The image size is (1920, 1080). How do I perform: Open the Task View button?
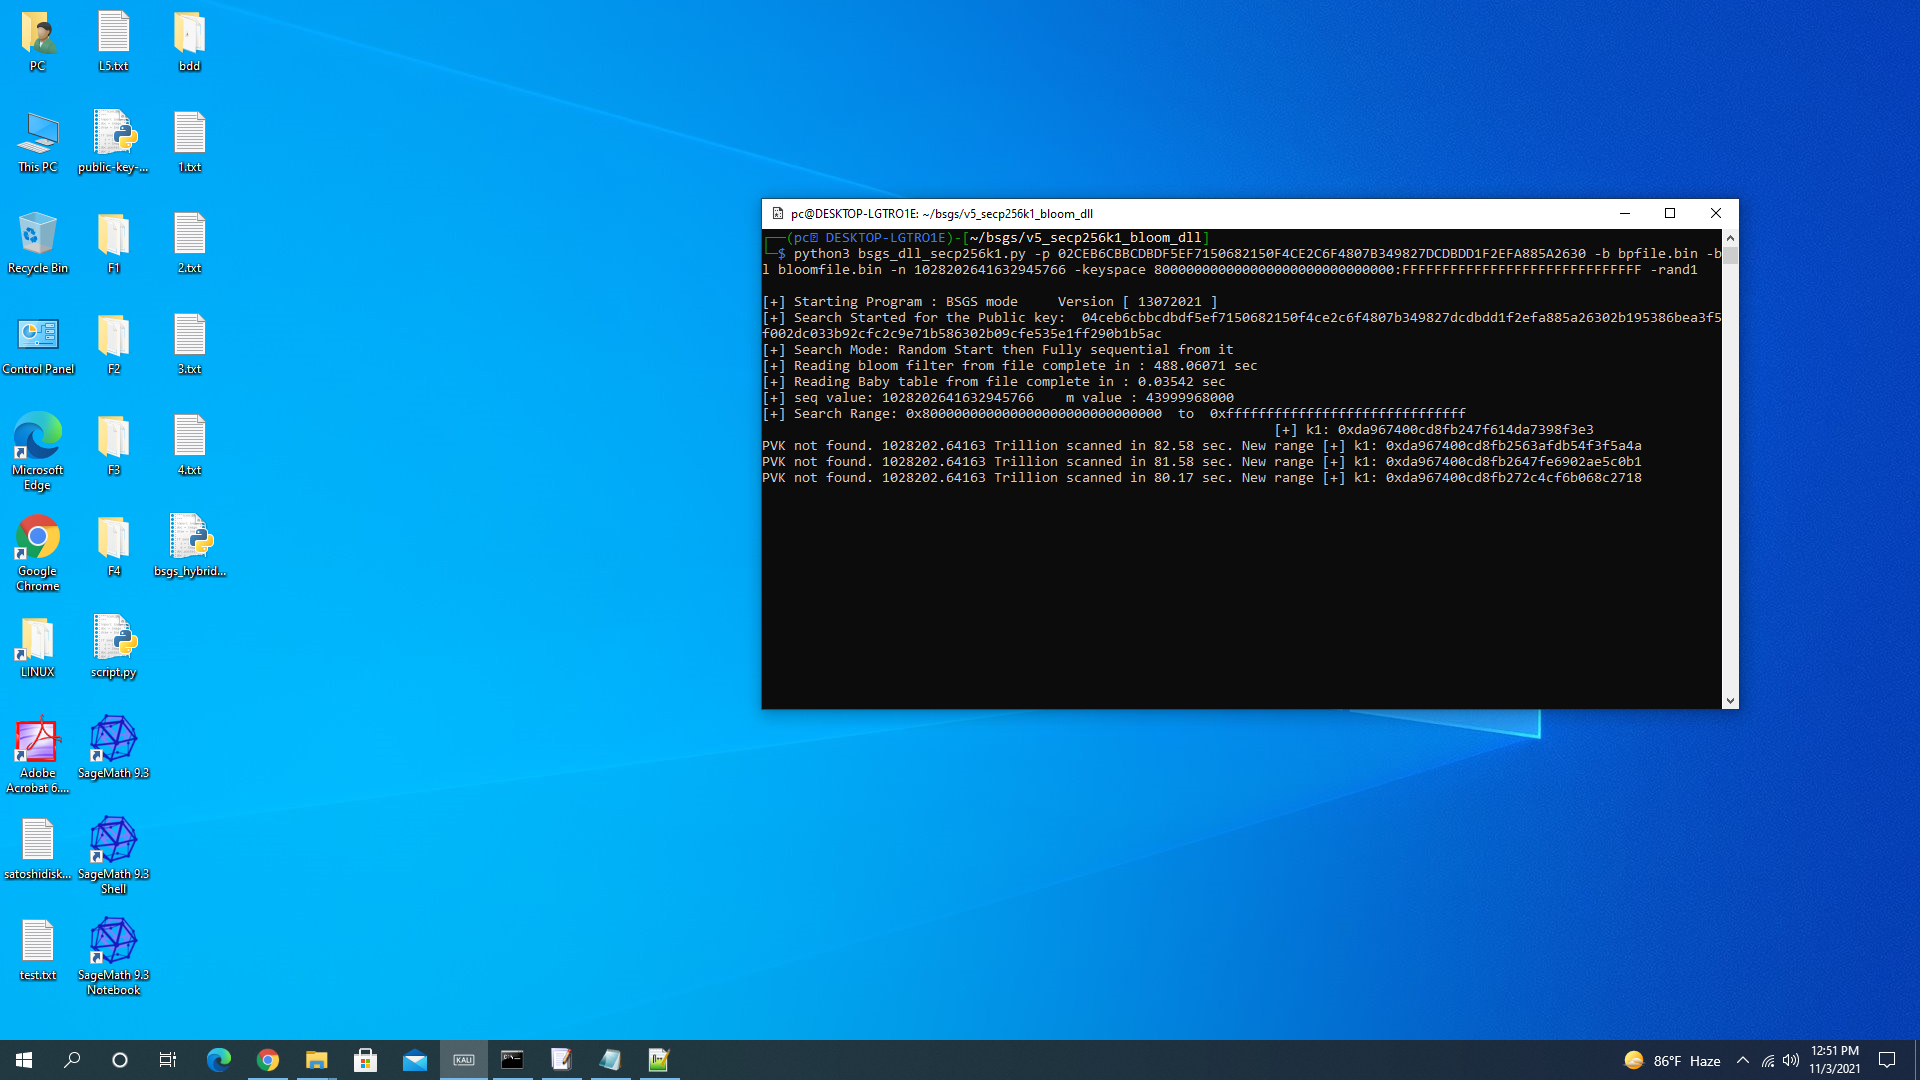coord(168,1060)
